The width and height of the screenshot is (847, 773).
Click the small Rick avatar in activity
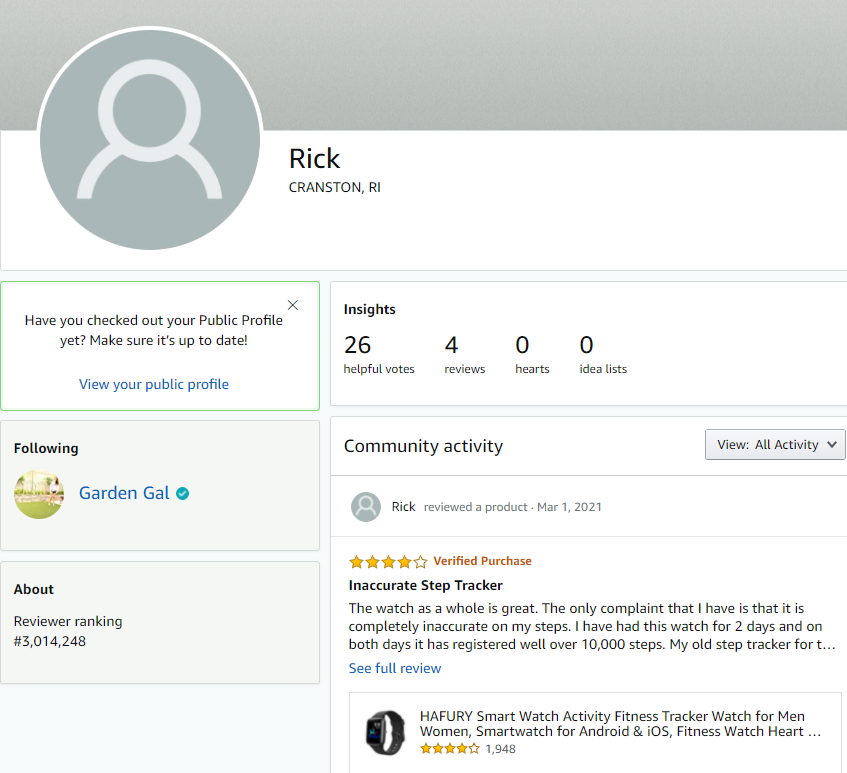(366, 507)
